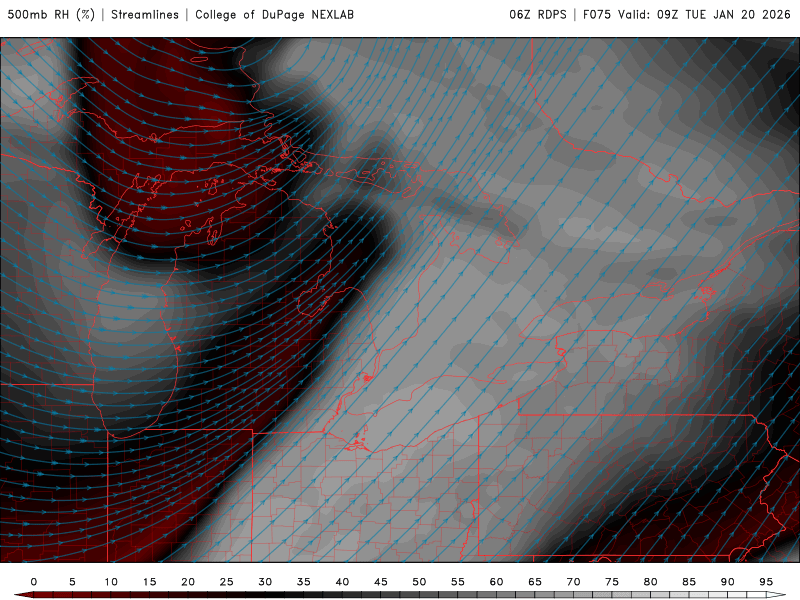The width and height of the screenshot is (800, 600).
Task: Select the 10 label on the colorbar
Action: pyautogui.click(x=111, y=582)
